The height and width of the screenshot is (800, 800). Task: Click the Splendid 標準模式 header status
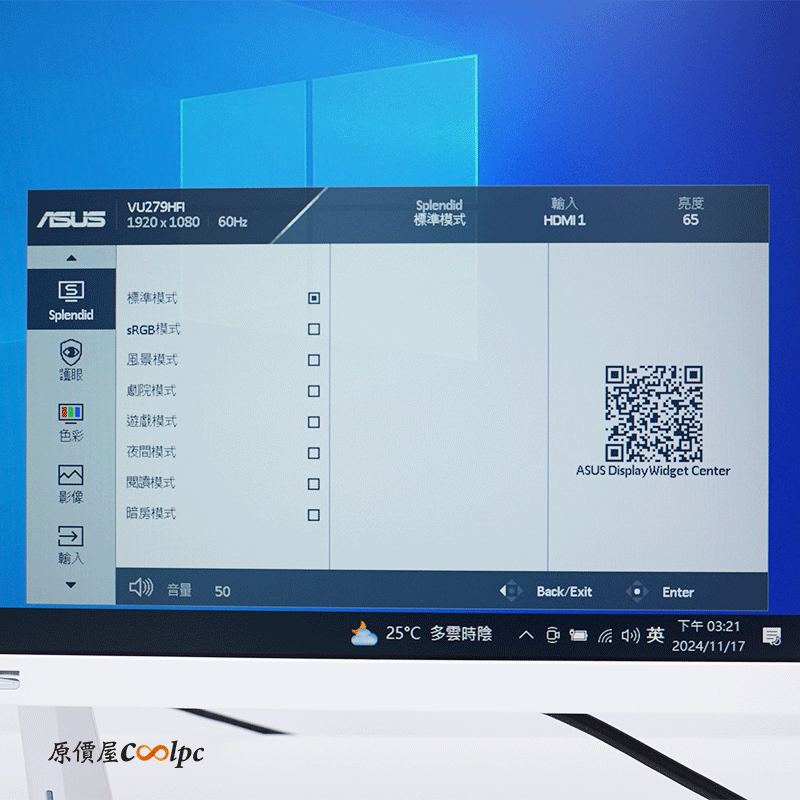[439, 213]
